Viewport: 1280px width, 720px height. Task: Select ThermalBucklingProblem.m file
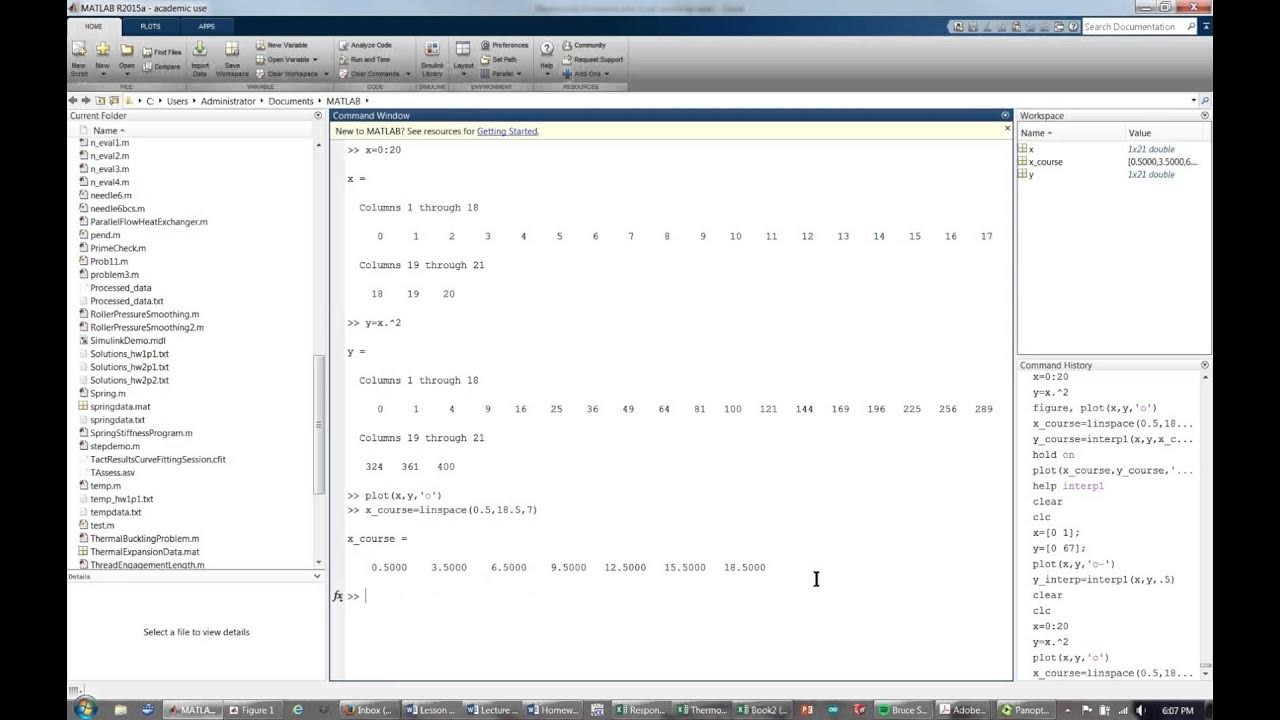click(144, 538)
